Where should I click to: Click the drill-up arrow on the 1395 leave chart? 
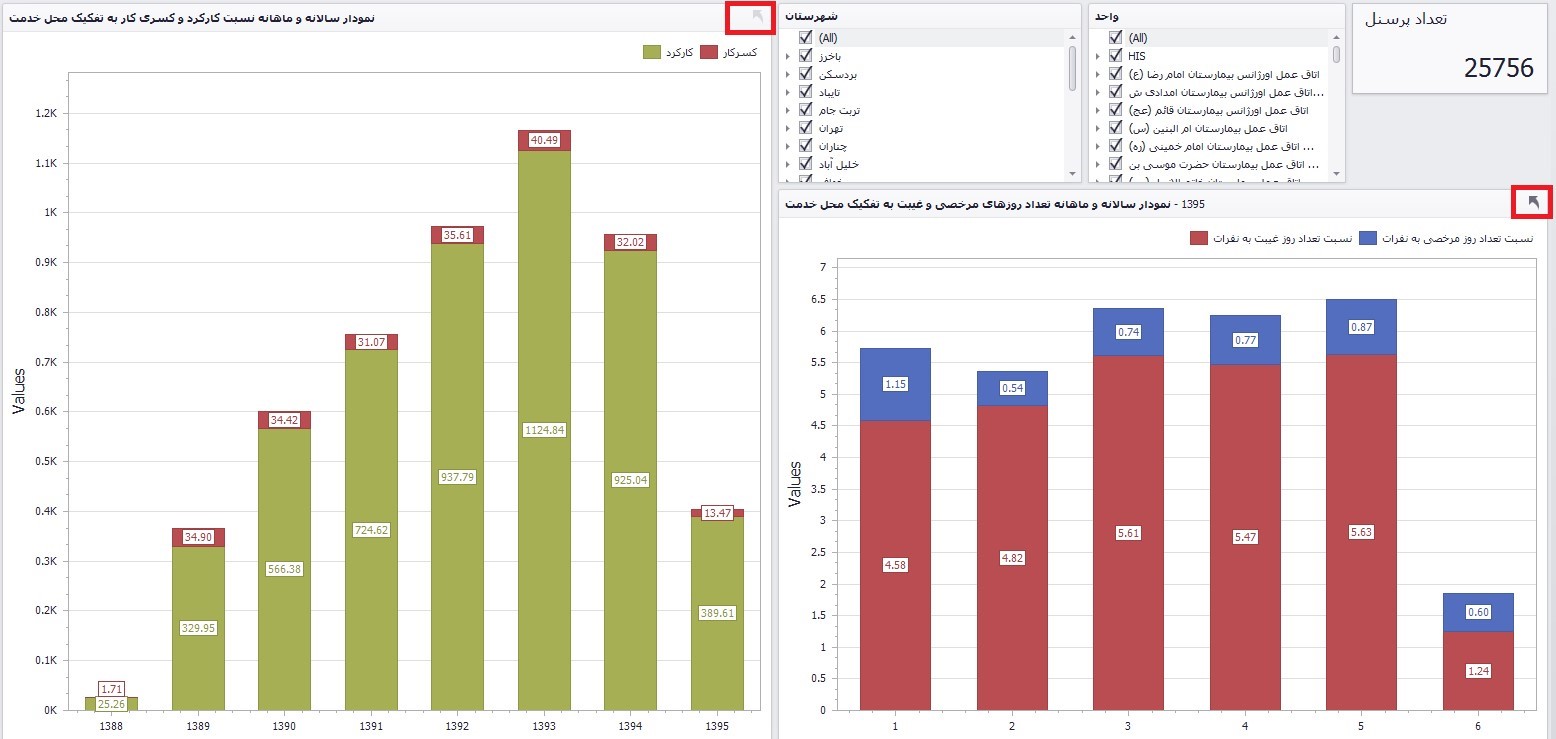(1535, 203)
